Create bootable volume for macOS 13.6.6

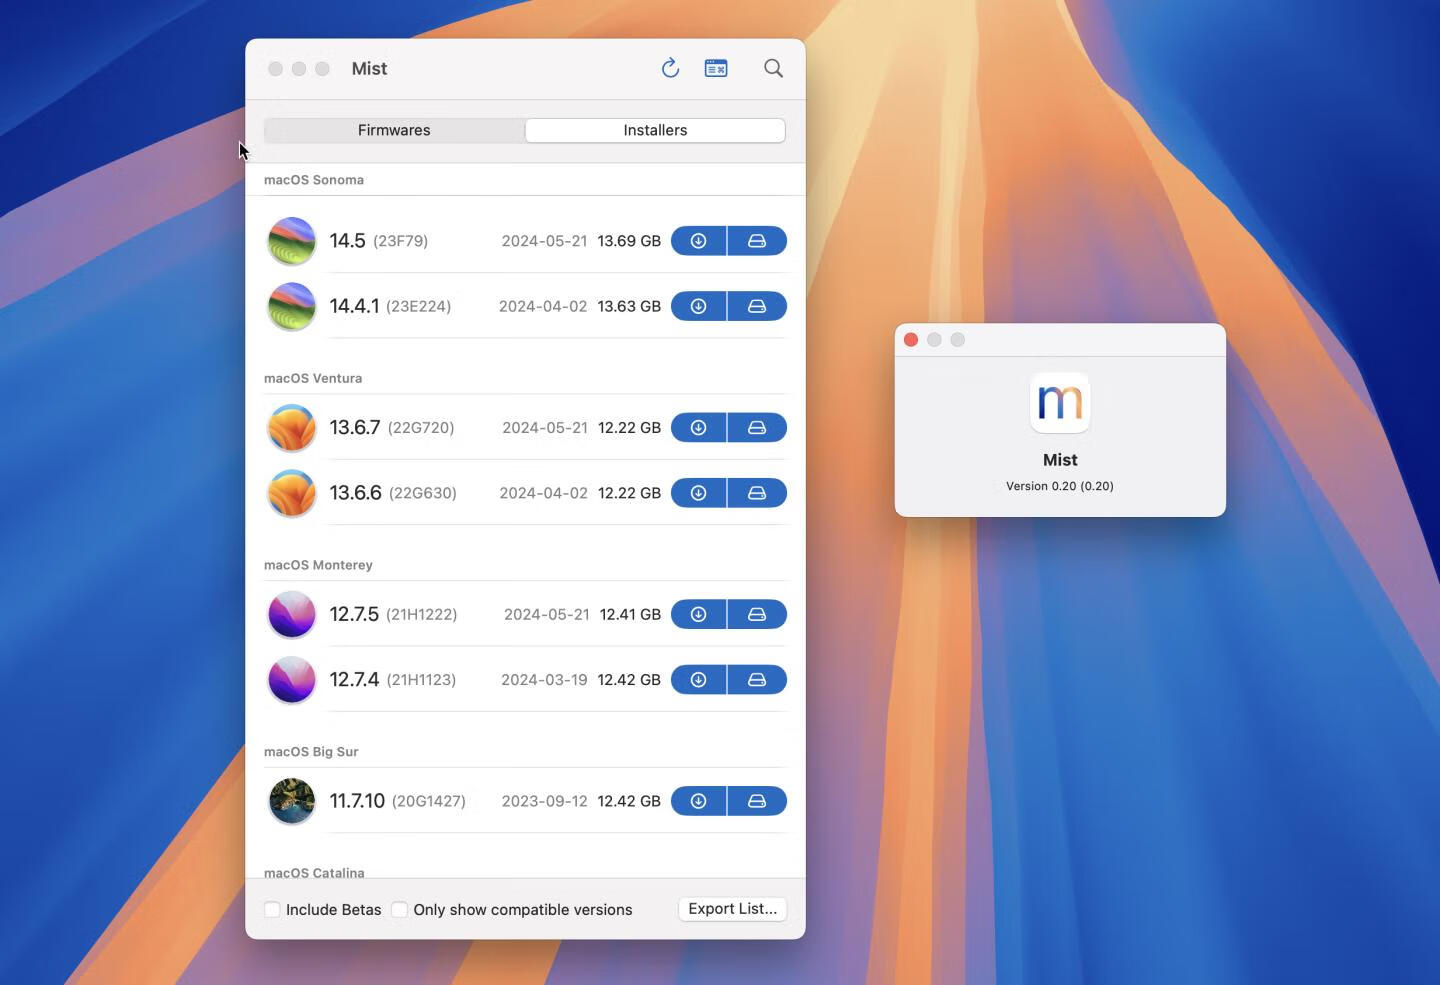coord(757,493)
